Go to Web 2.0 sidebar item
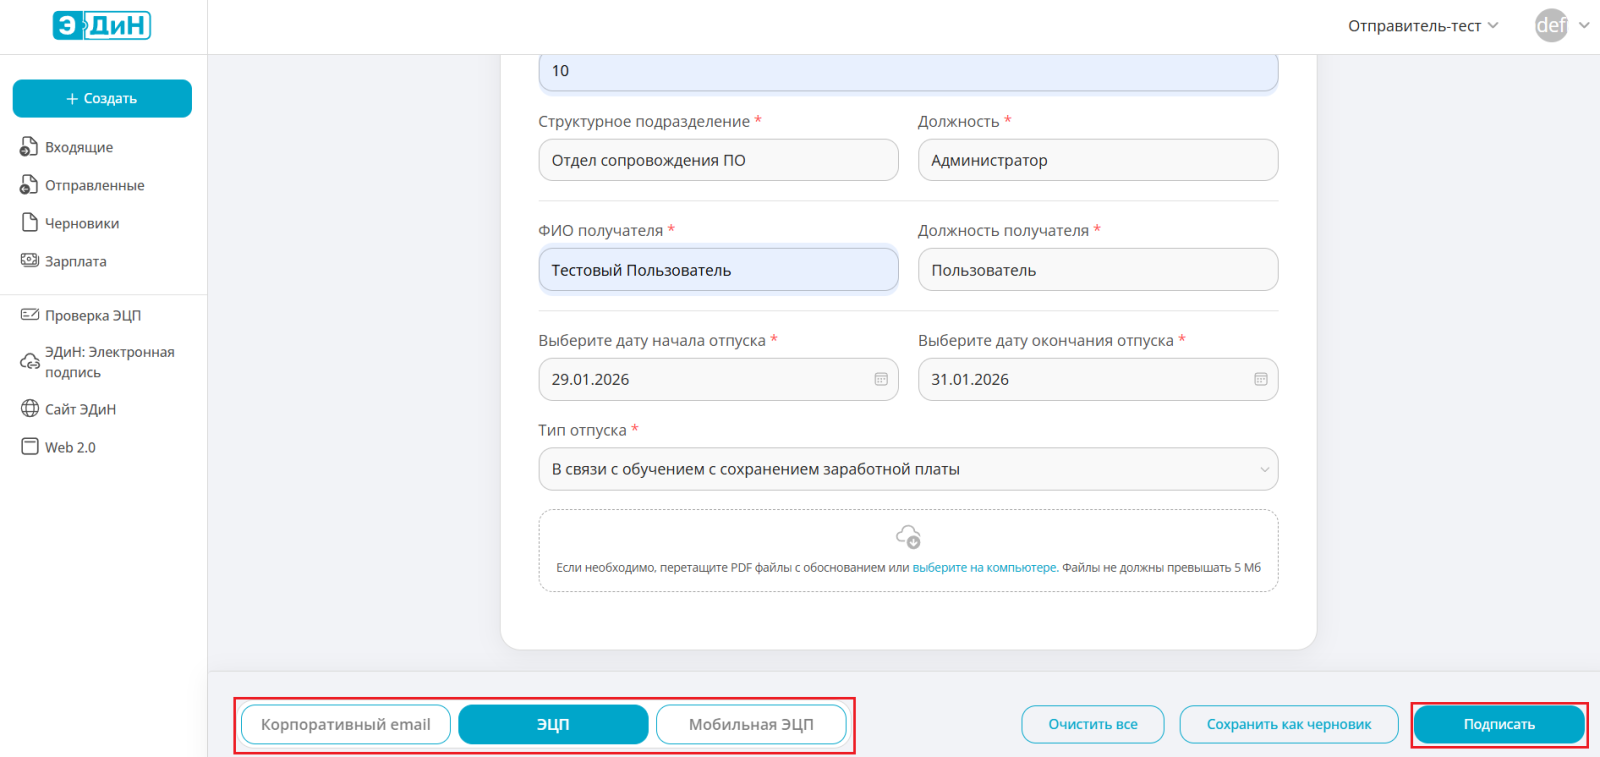This screenshot has width=1600, height=757. coord(70,447)
